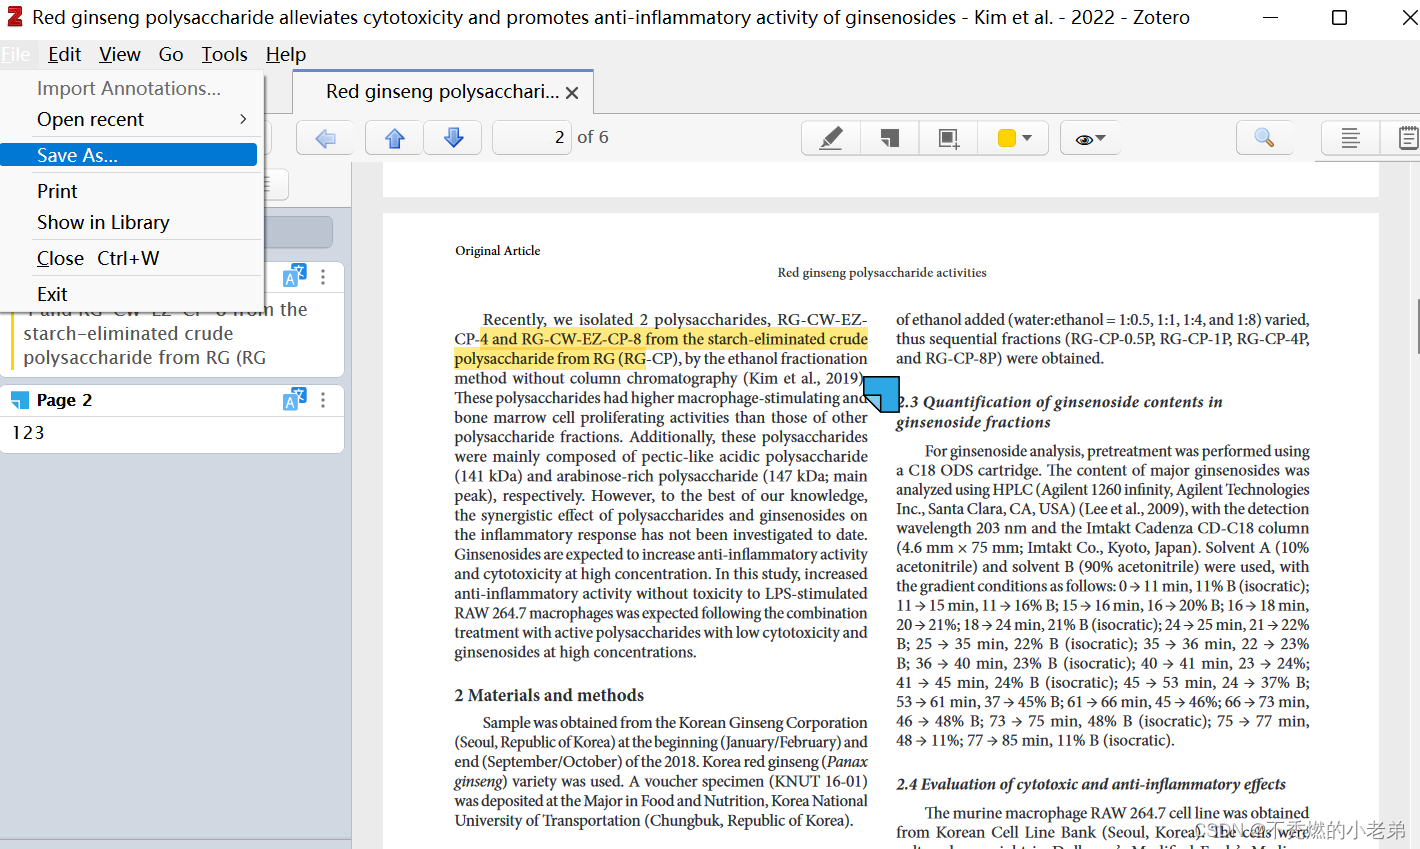Open the View menu

(x=120, y=54)
